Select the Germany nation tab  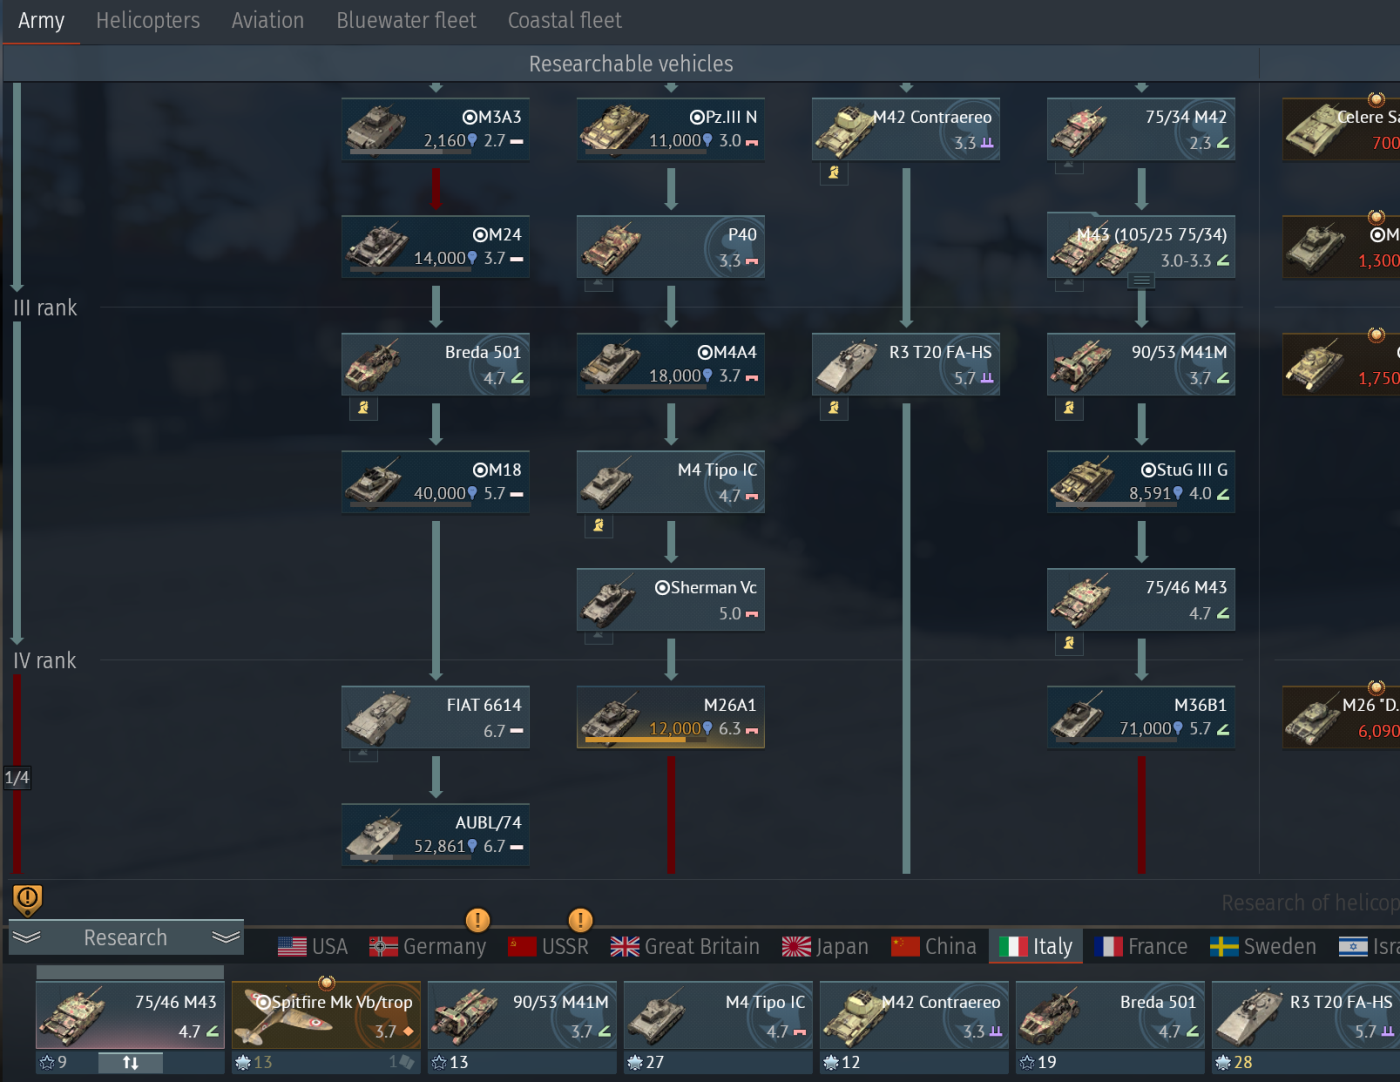click(x=428, y=946)
